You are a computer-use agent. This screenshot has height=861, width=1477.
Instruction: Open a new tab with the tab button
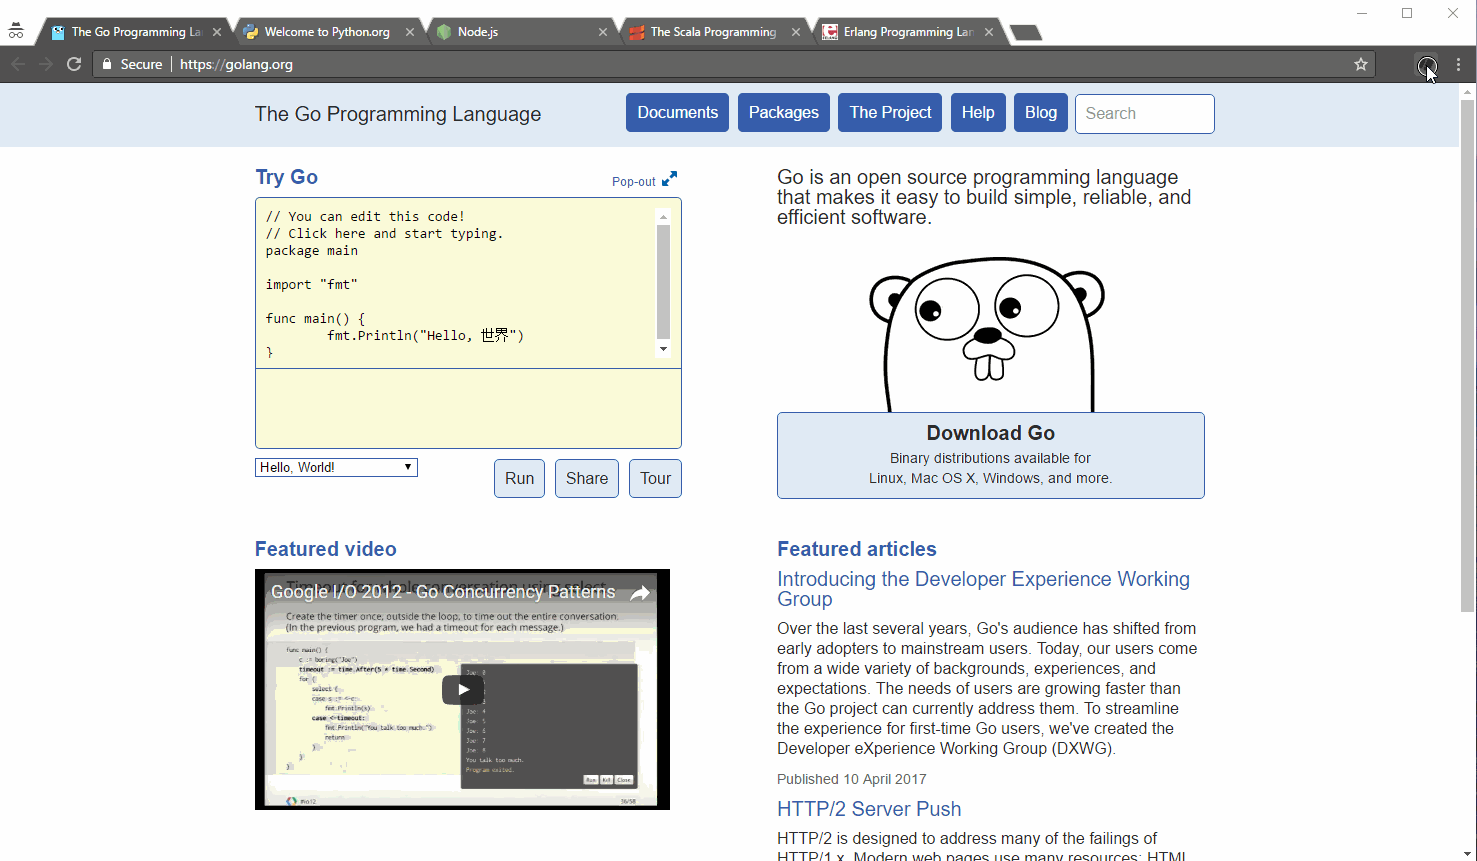pos(1026,33)
